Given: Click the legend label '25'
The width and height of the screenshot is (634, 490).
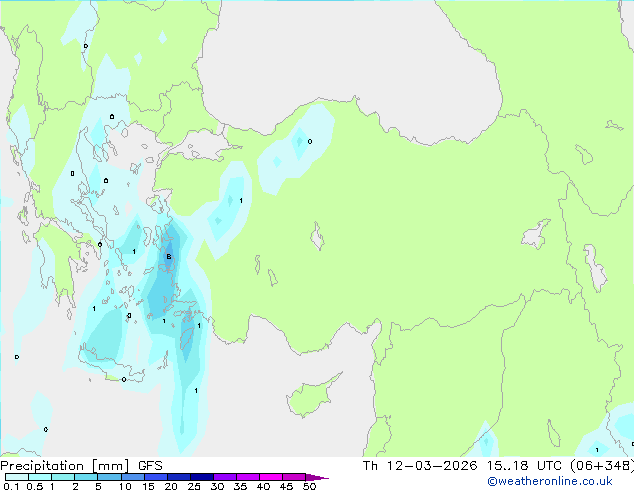Looking at the screenshot, I should (x=194, y=486).
